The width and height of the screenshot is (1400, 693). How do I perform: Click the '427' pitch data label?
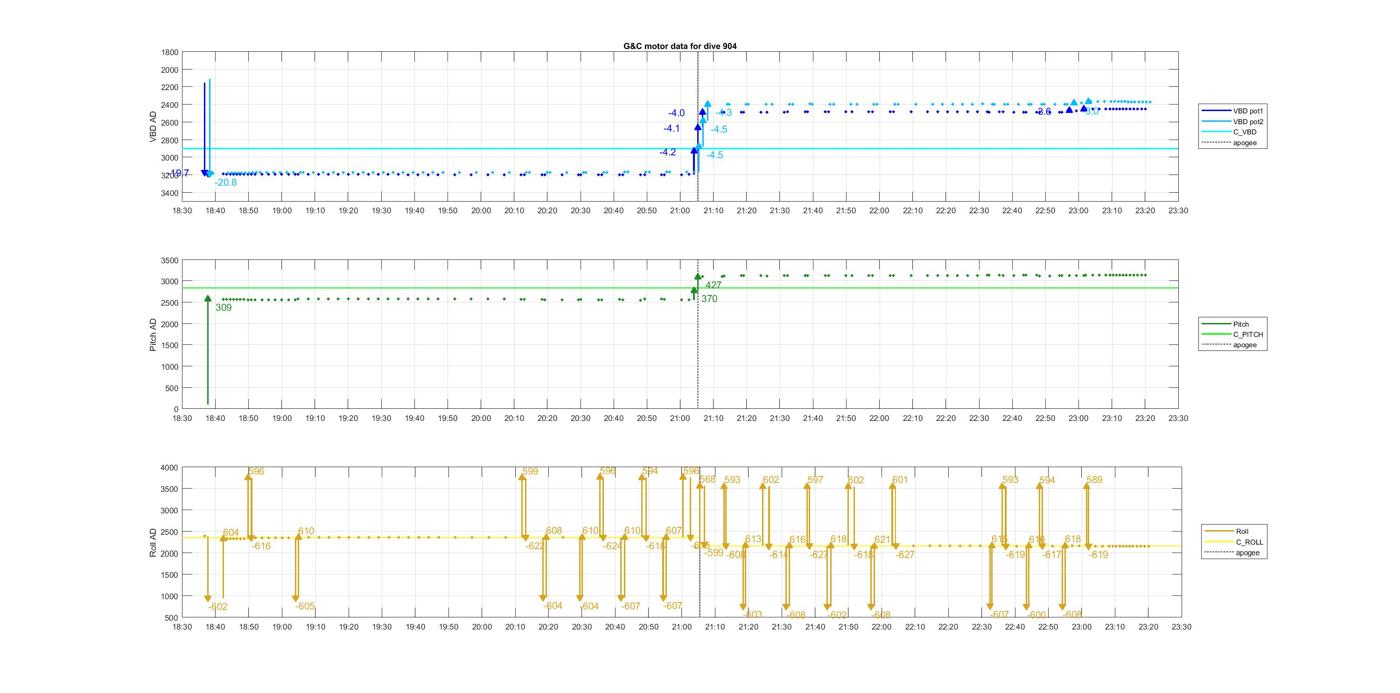[714, 286]
